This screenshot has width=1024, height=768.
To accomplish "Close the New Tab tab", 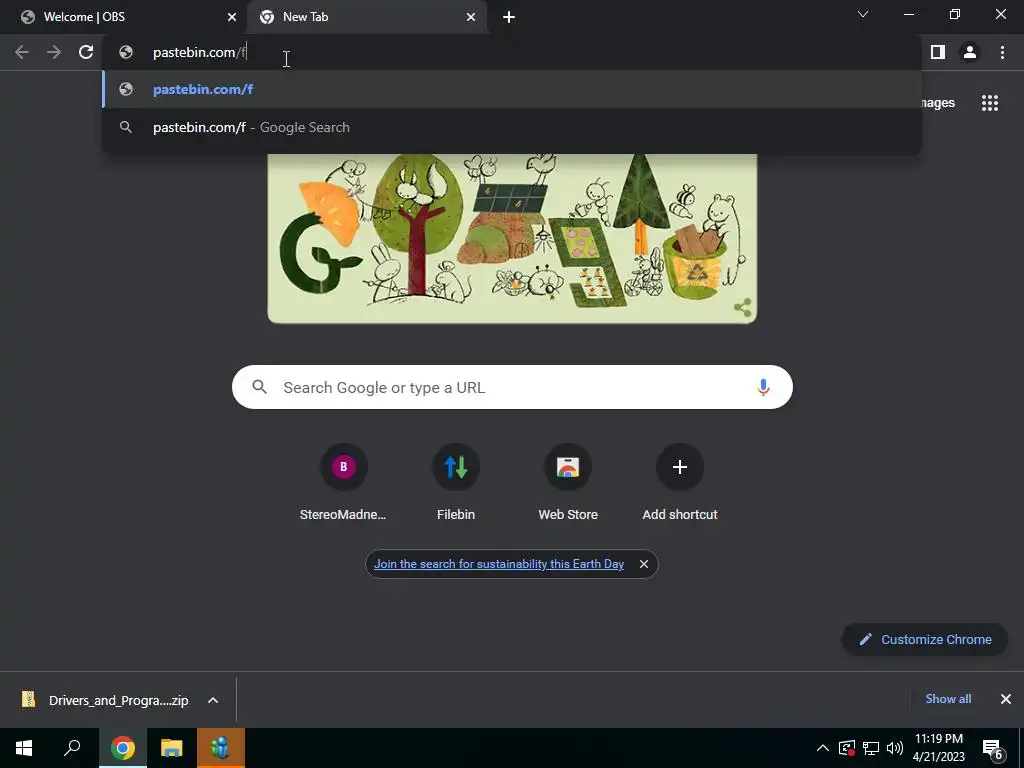I will coord(471,17).
